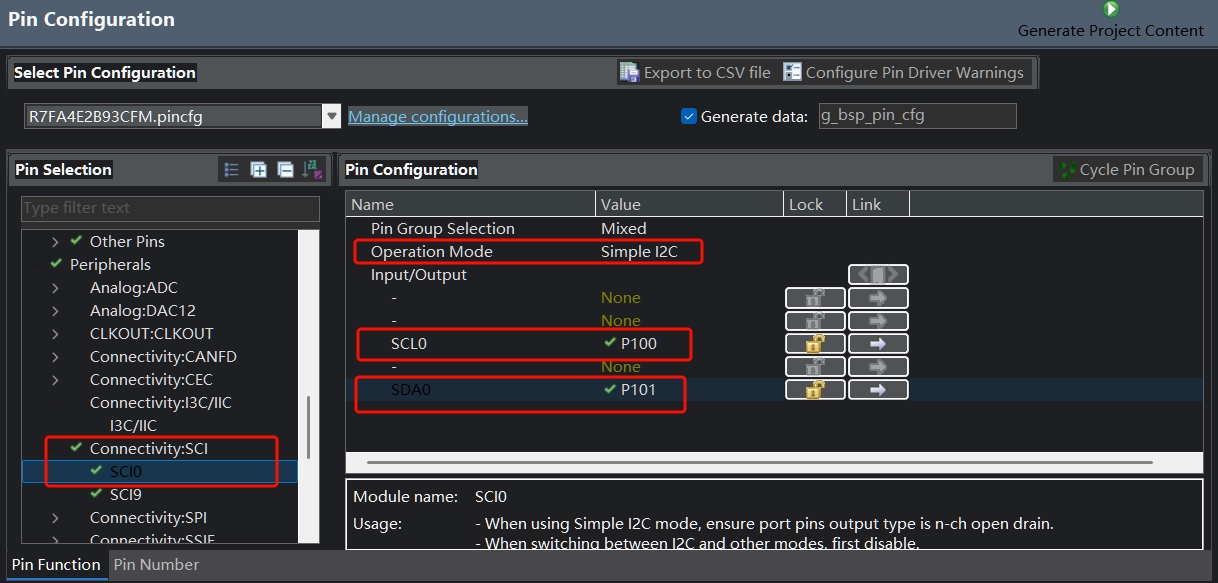Collapse all items in Pin Selection tree
Image resolution: width=1218 pixels, height=583 pixels.
tap(285, 170)
